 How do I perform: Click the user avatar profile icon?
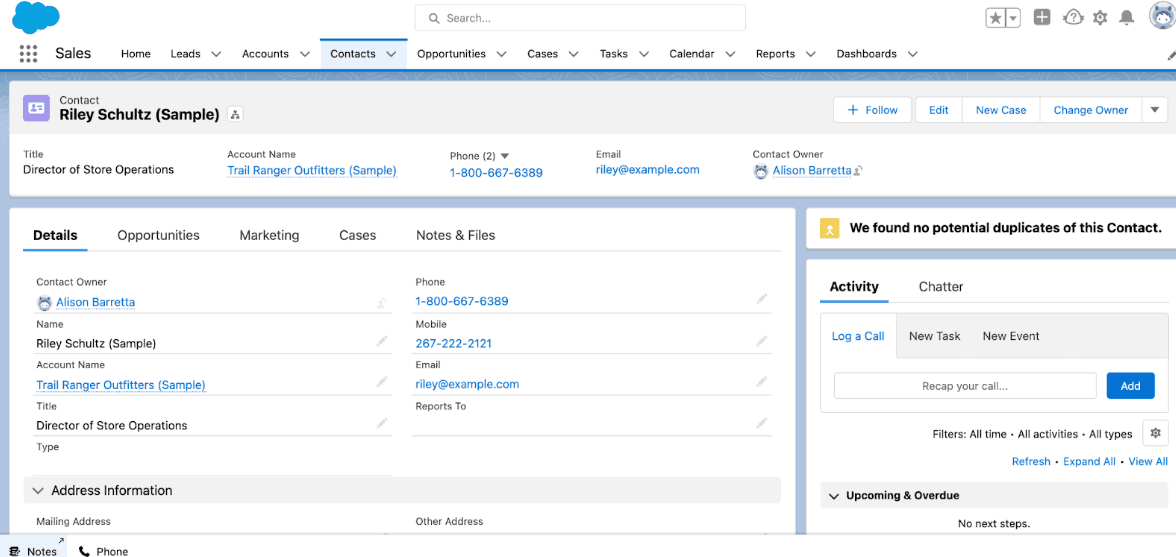click(x=1161, y=17)
